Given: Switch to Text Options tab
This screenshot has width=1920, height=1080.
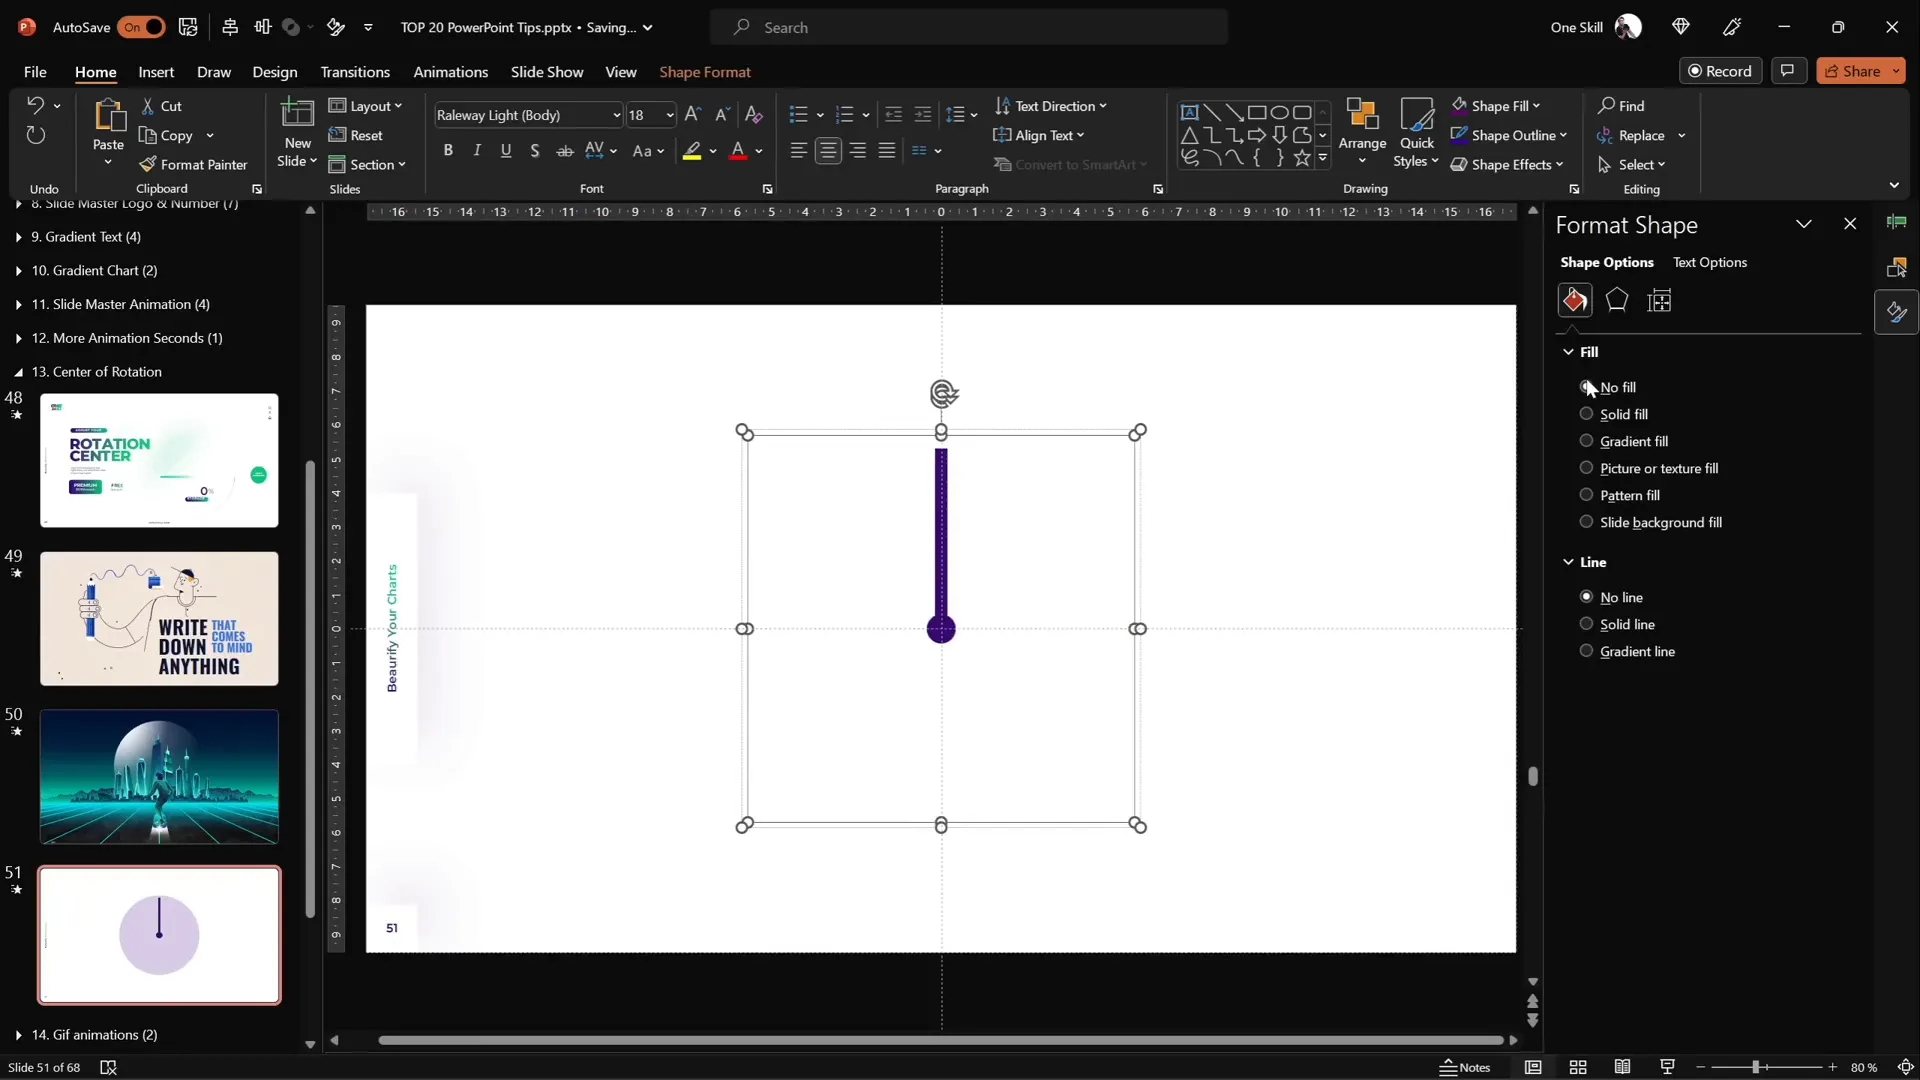Looking at the screenshot, I should (1710, 262).
